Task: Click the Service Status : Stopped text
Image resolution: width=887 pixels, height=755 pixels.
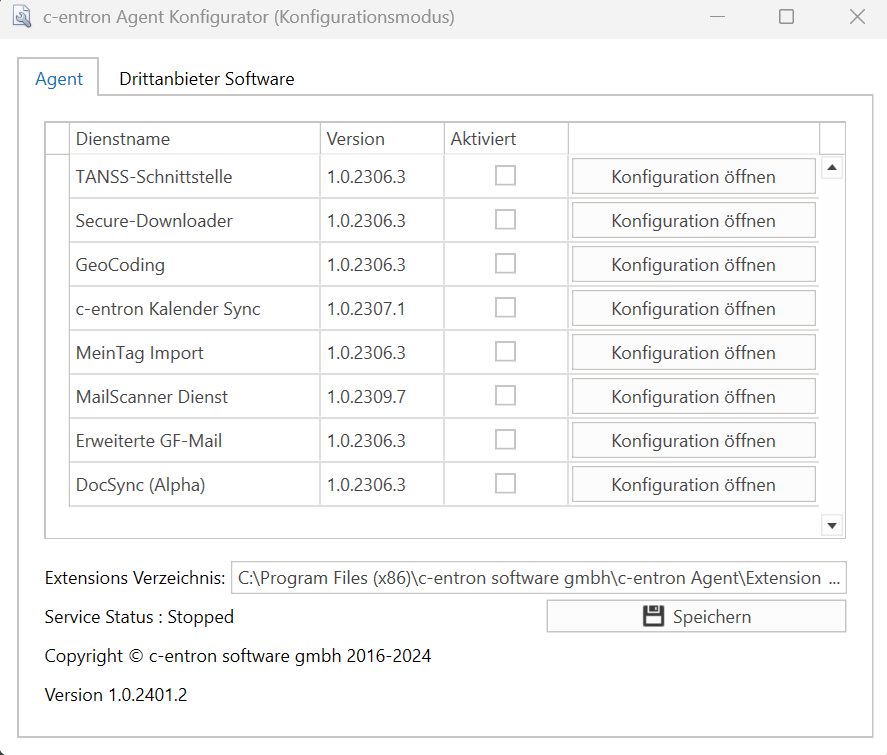Action: coord(139,616)
